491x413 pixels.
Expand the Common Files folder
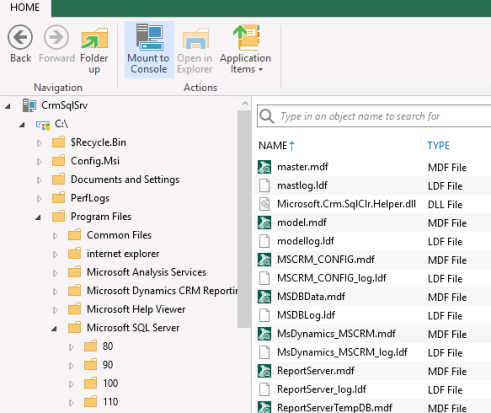[x=55, y=236]
